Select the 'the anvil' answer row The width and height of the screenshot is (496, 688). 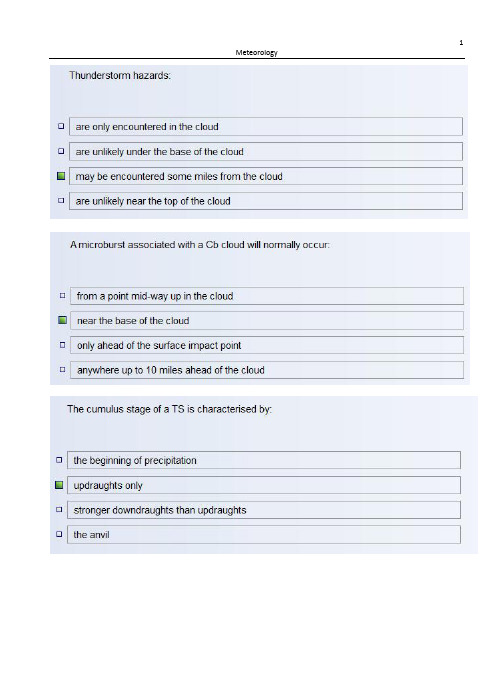264,534
